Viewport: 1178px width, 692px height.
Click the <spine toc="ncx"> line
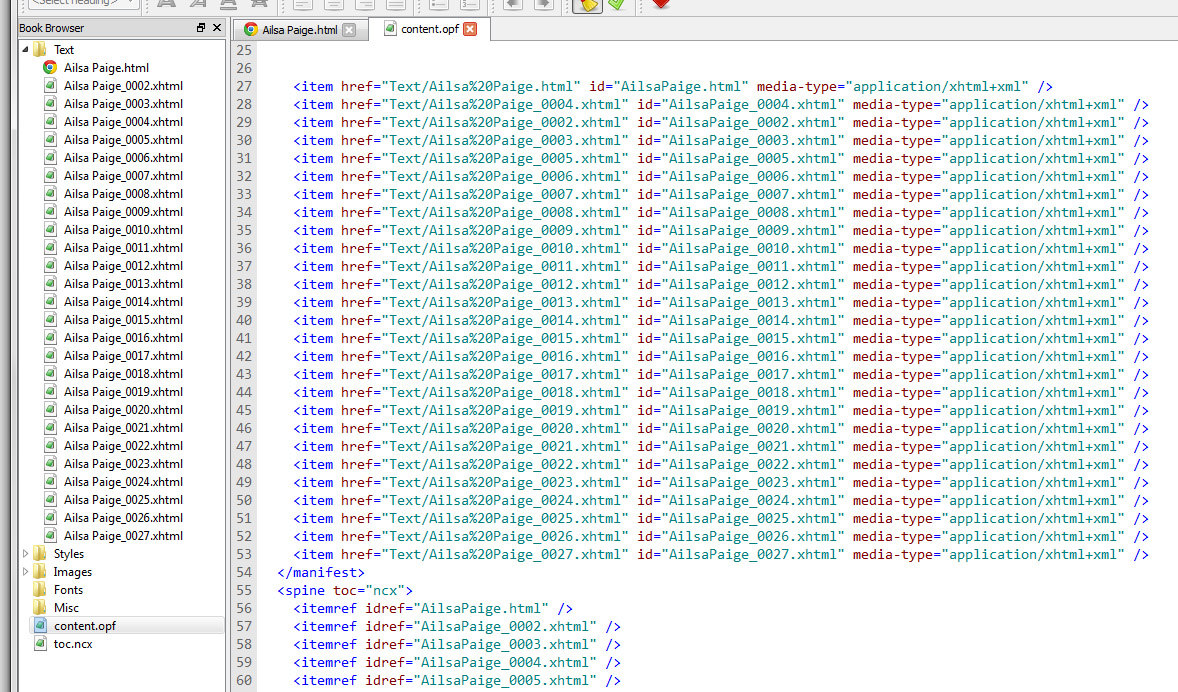point(345,591)
